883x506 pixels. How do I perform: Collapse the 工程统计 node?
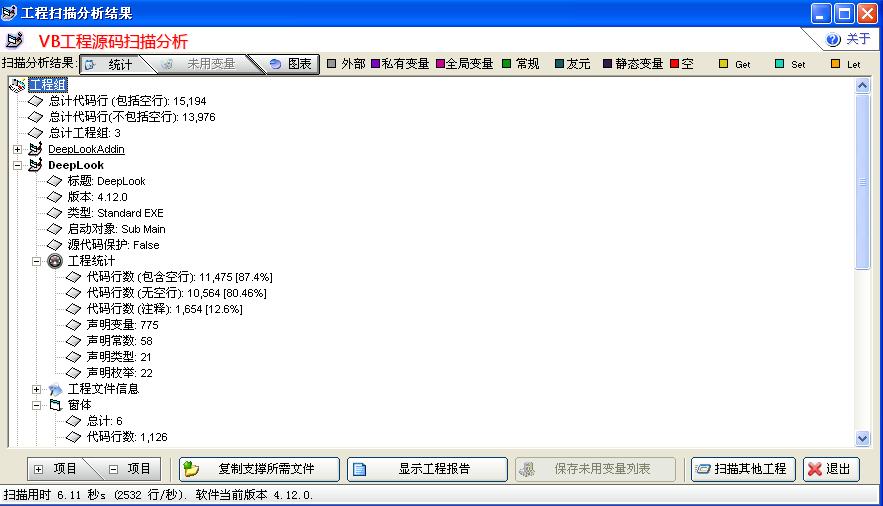(x=37, y=261)
